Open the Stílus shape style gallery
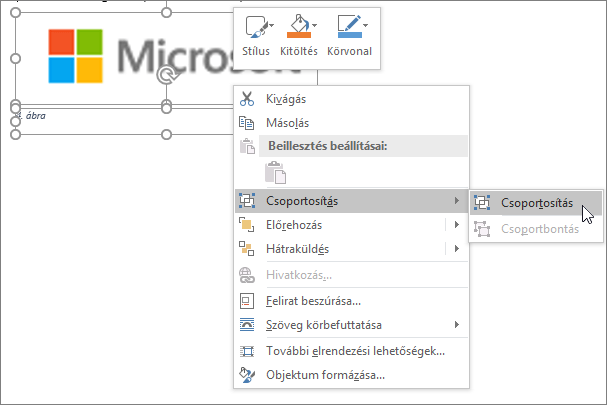 [255, 36]
